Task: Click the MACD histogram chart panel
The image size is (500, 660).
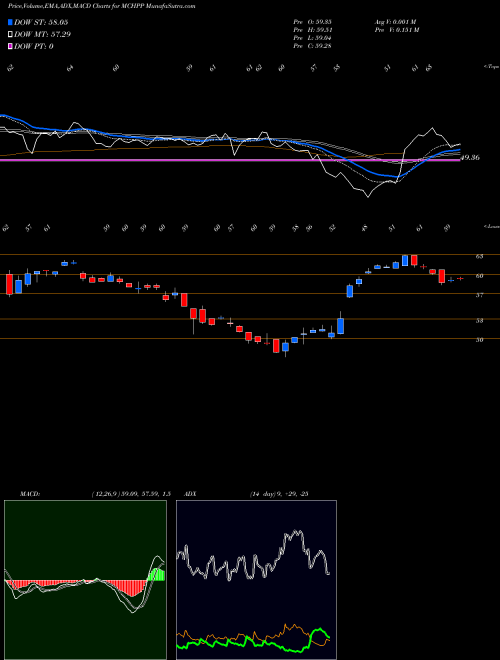Action: coord(85,580)
